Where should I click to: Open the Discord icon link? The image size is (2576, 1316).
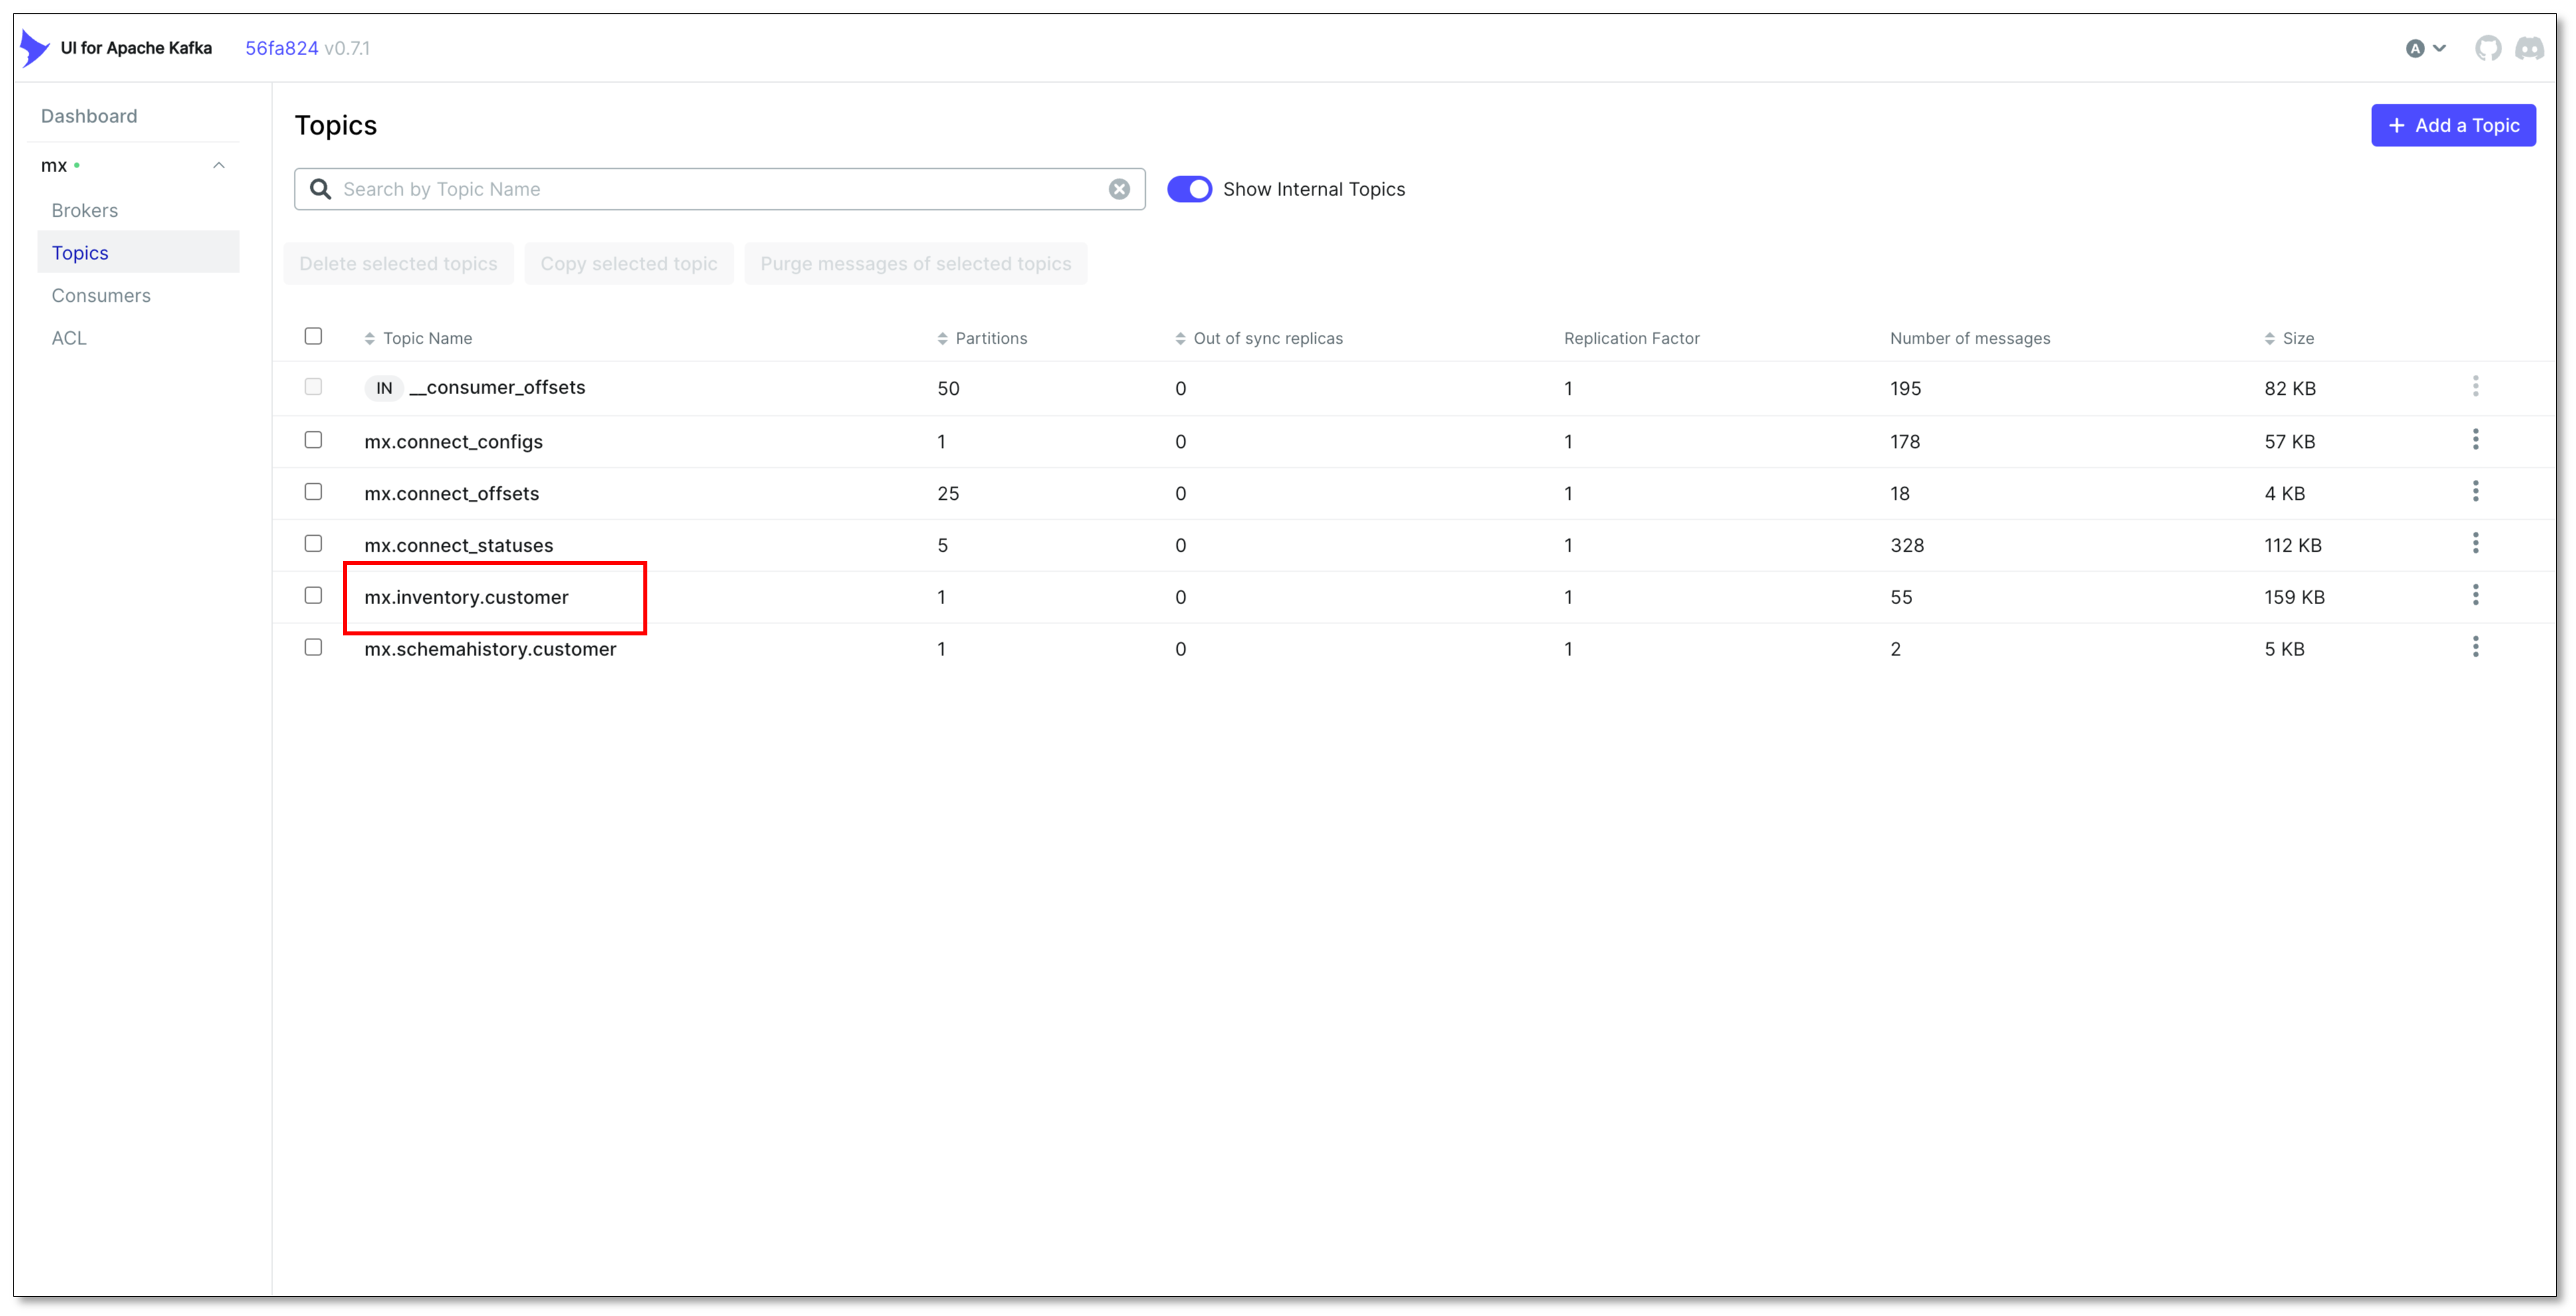(2529, 48)
